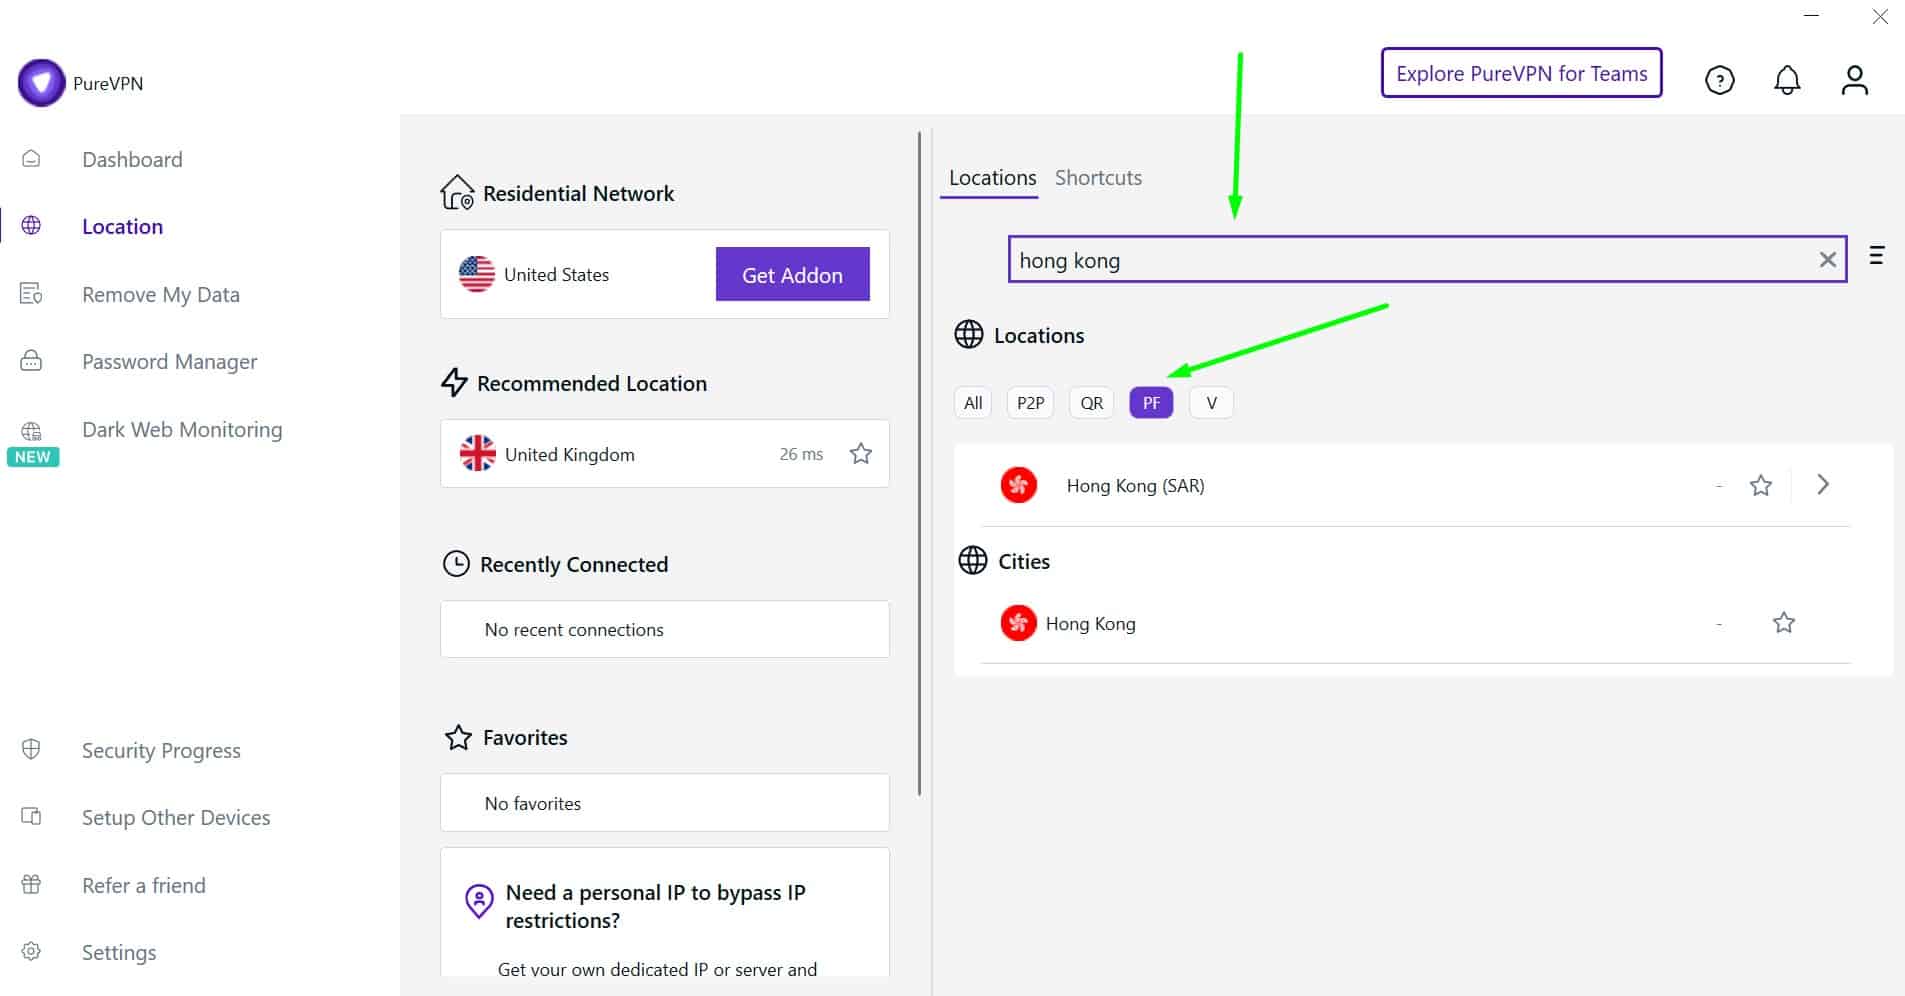
Task: Connect to Hong Kong city entry
Action: [x=1090, y=623]
